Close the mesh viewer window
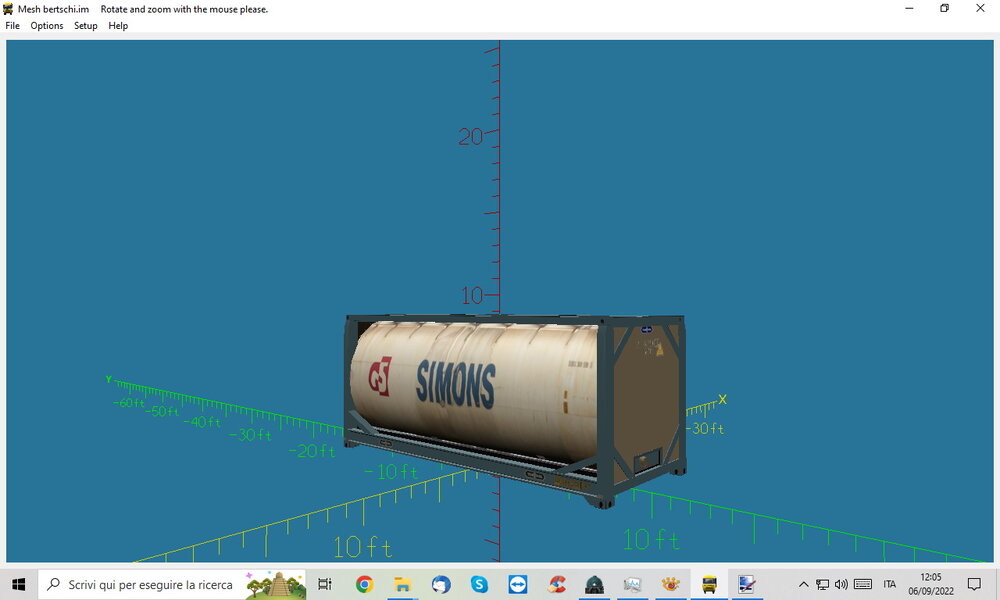The width and height of the screenshot is (1000, 600). click(980, 8)
